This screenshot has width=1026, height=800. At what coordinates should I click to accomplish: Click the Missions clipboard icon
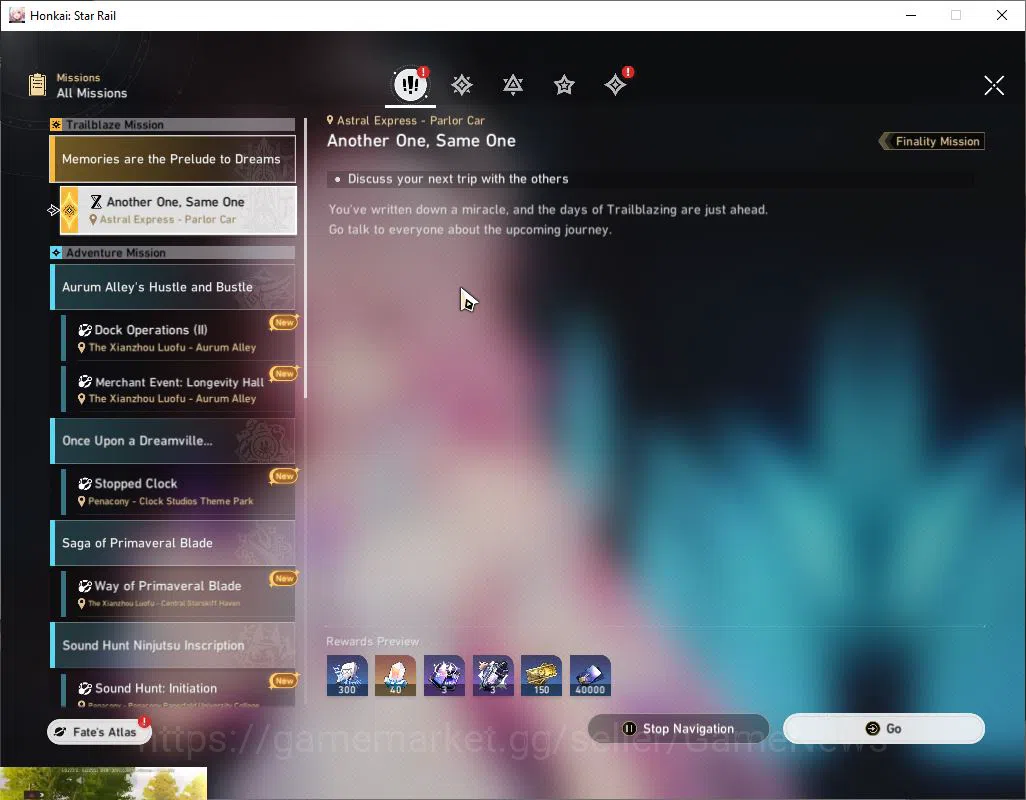(37, 85)
